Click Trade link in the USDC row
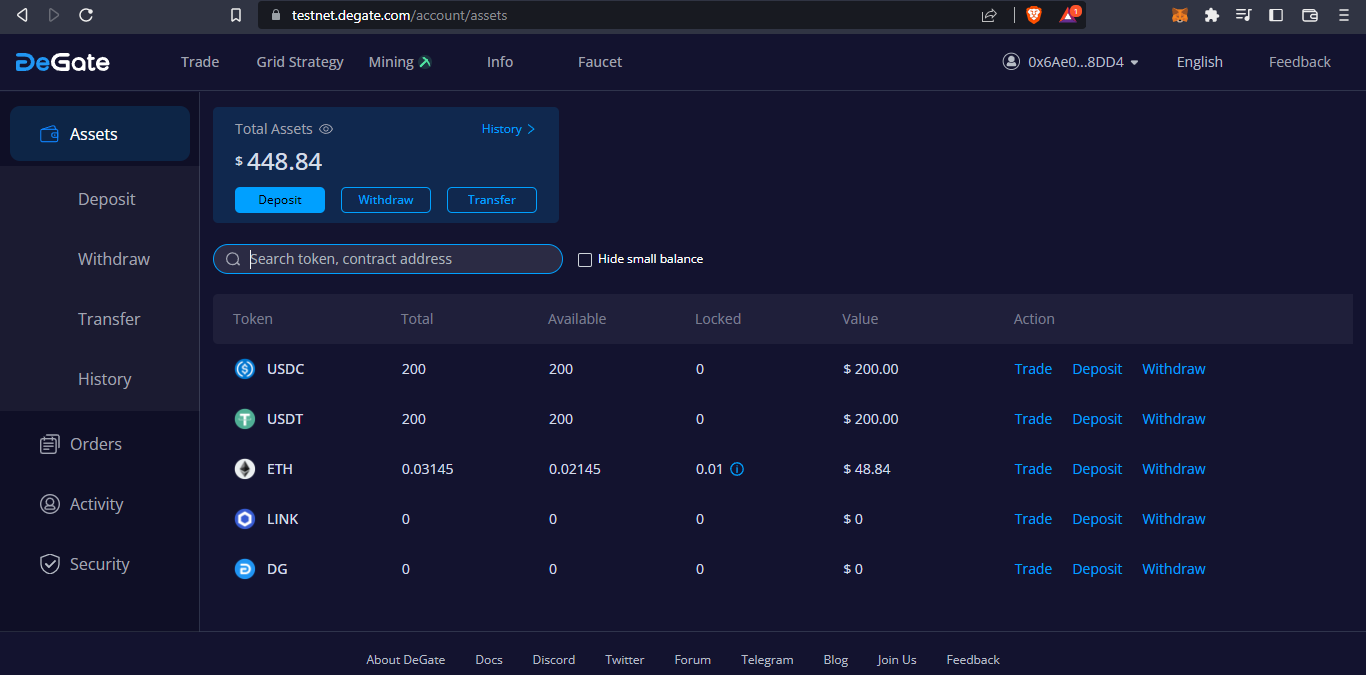Image resolution: width=1366 pixels, height=675 pixels. (x=1033, y=369)
